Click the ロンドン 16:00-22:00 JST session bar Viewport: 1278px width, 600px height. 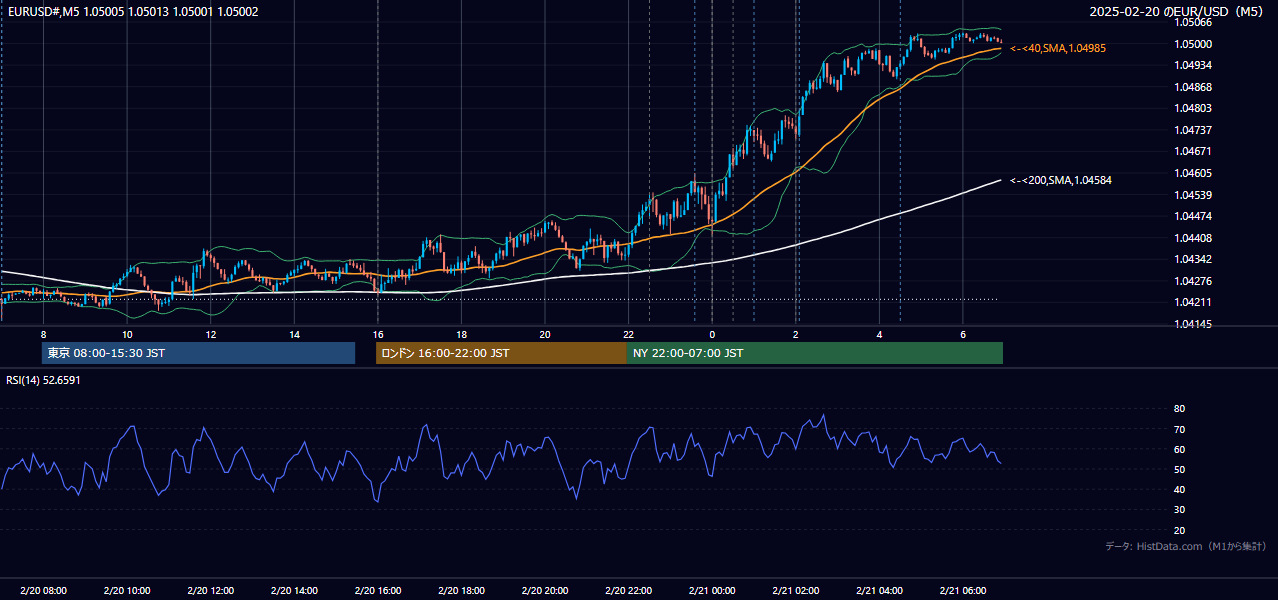click(501, 353)
